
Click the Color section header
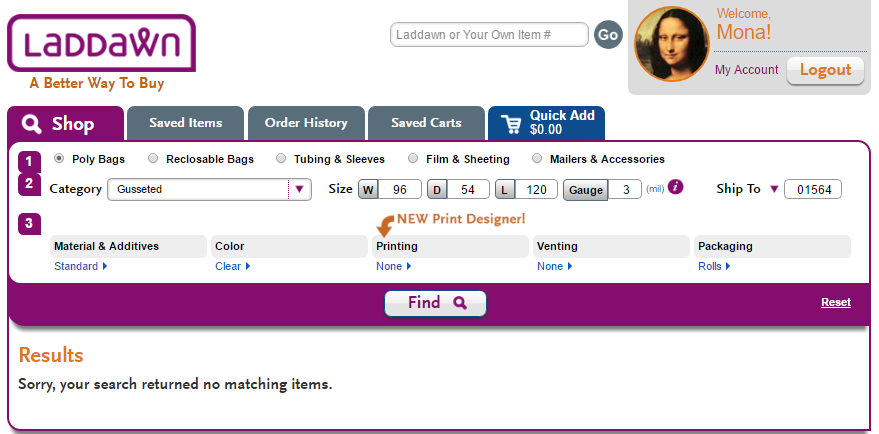[289, 246]
